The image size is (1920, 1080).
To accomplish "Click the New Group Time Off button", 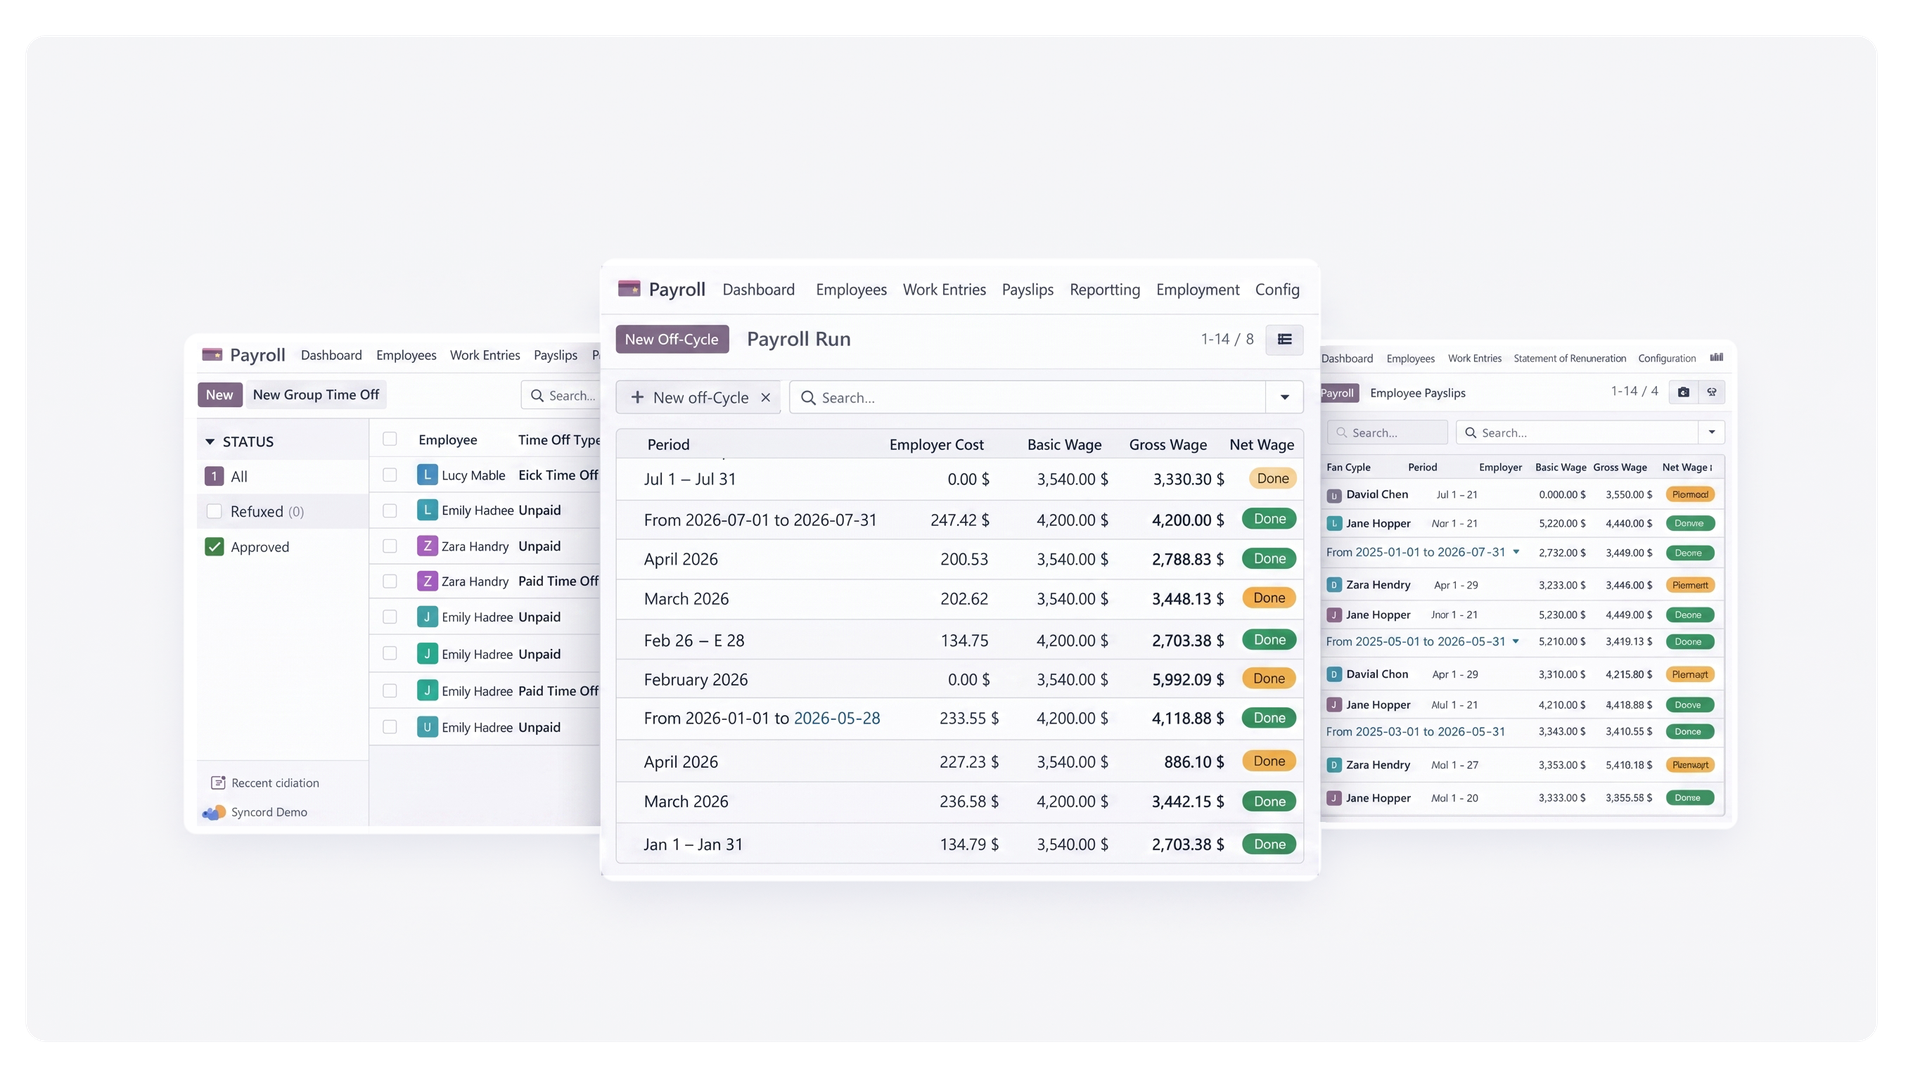I will (316, 395).
